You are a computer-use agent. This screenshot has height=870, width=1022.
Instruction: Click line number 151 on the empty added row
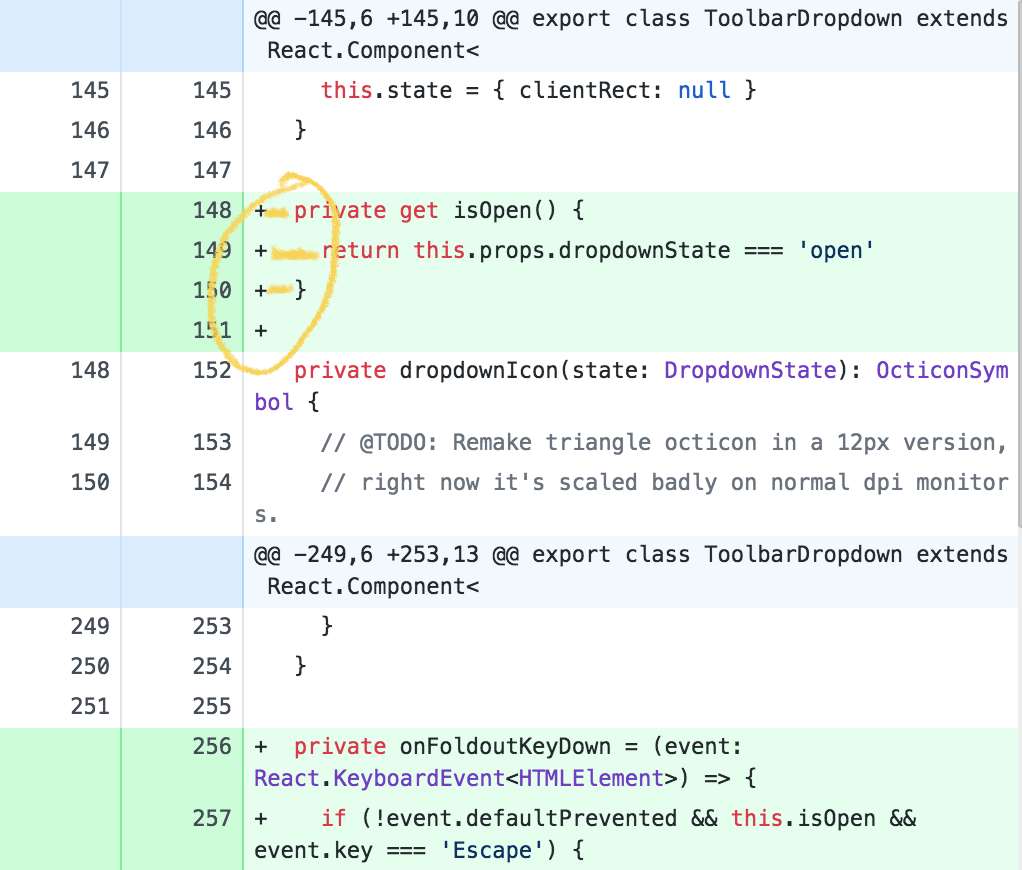[x=212, y=330]
